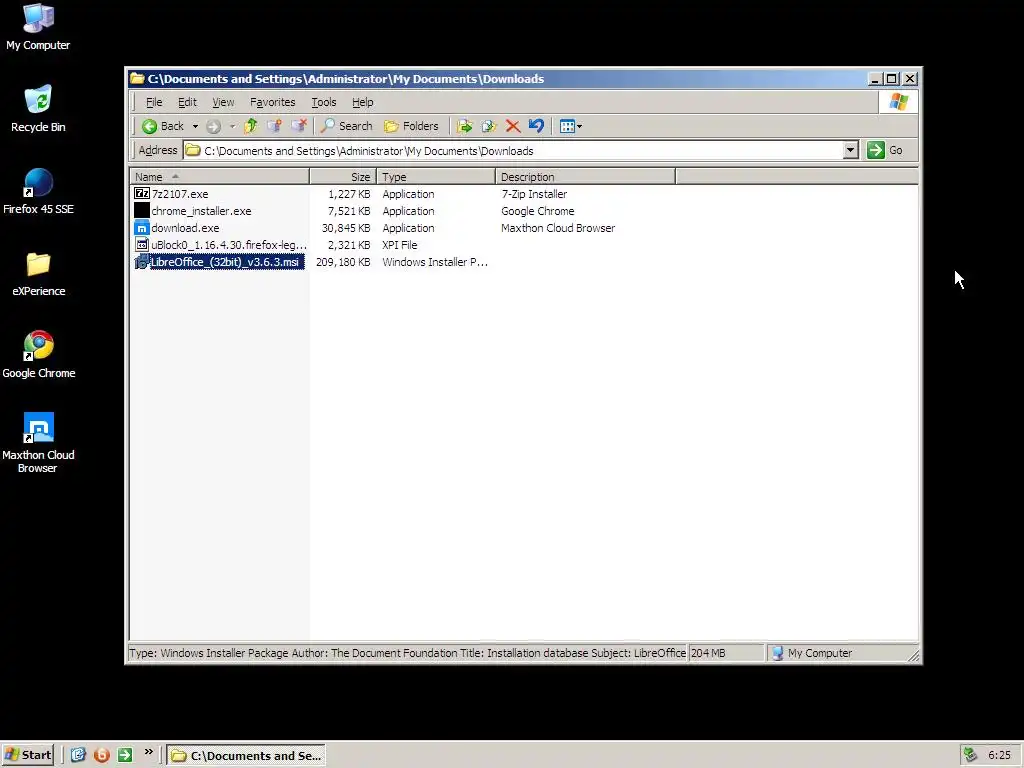1024x768 pixels.
Task: Open the Favorites menu
Action: [x=272, y=102]
